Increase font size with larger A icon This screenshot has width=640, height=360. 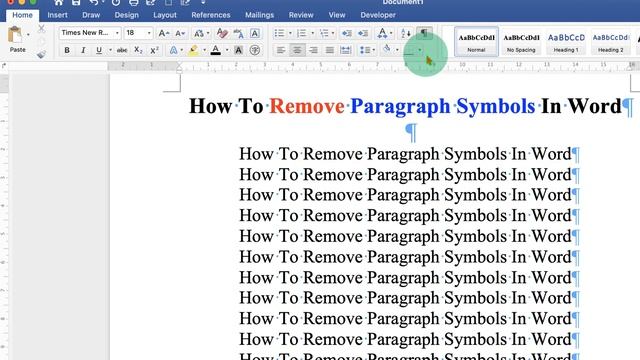(x=164, y=33)
